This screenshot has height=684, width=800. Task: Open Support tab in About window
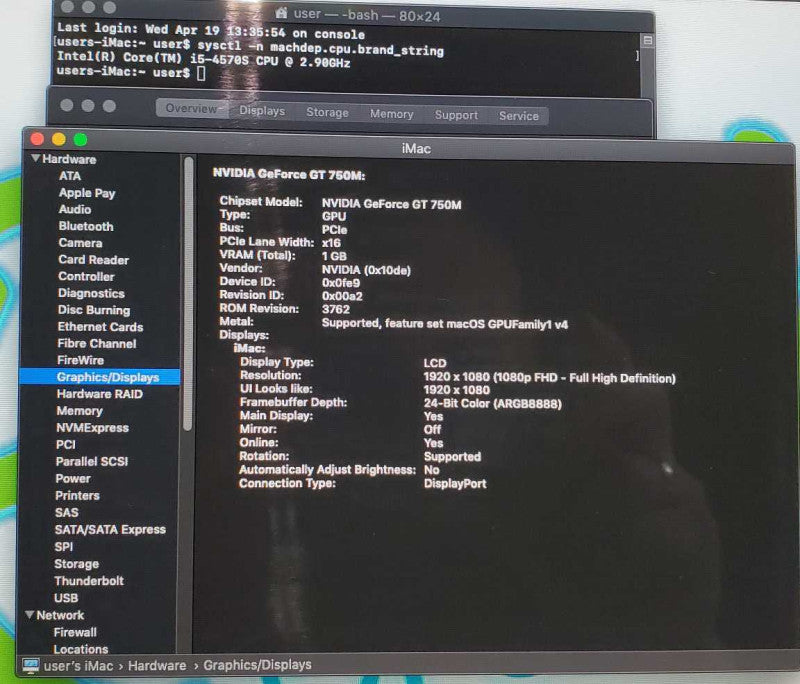coord(457,115)
